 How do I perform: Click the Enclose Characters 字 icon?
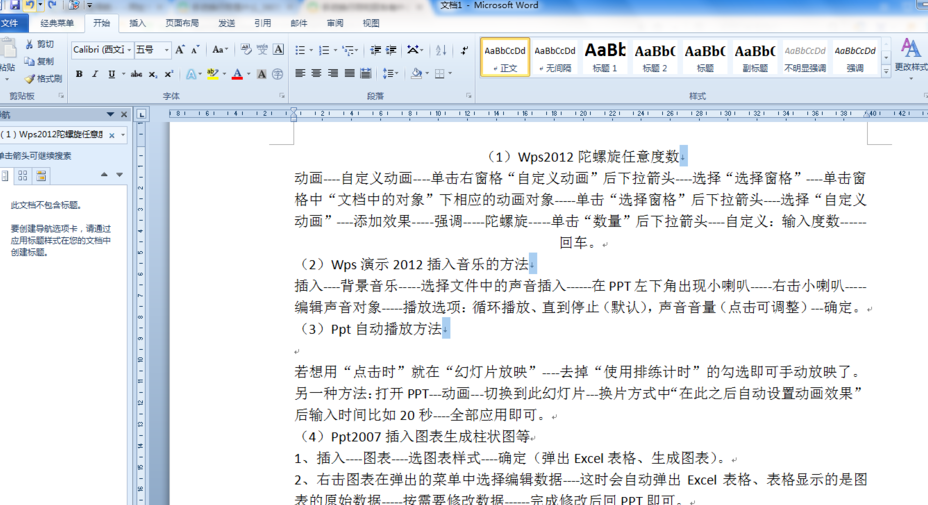278,74
